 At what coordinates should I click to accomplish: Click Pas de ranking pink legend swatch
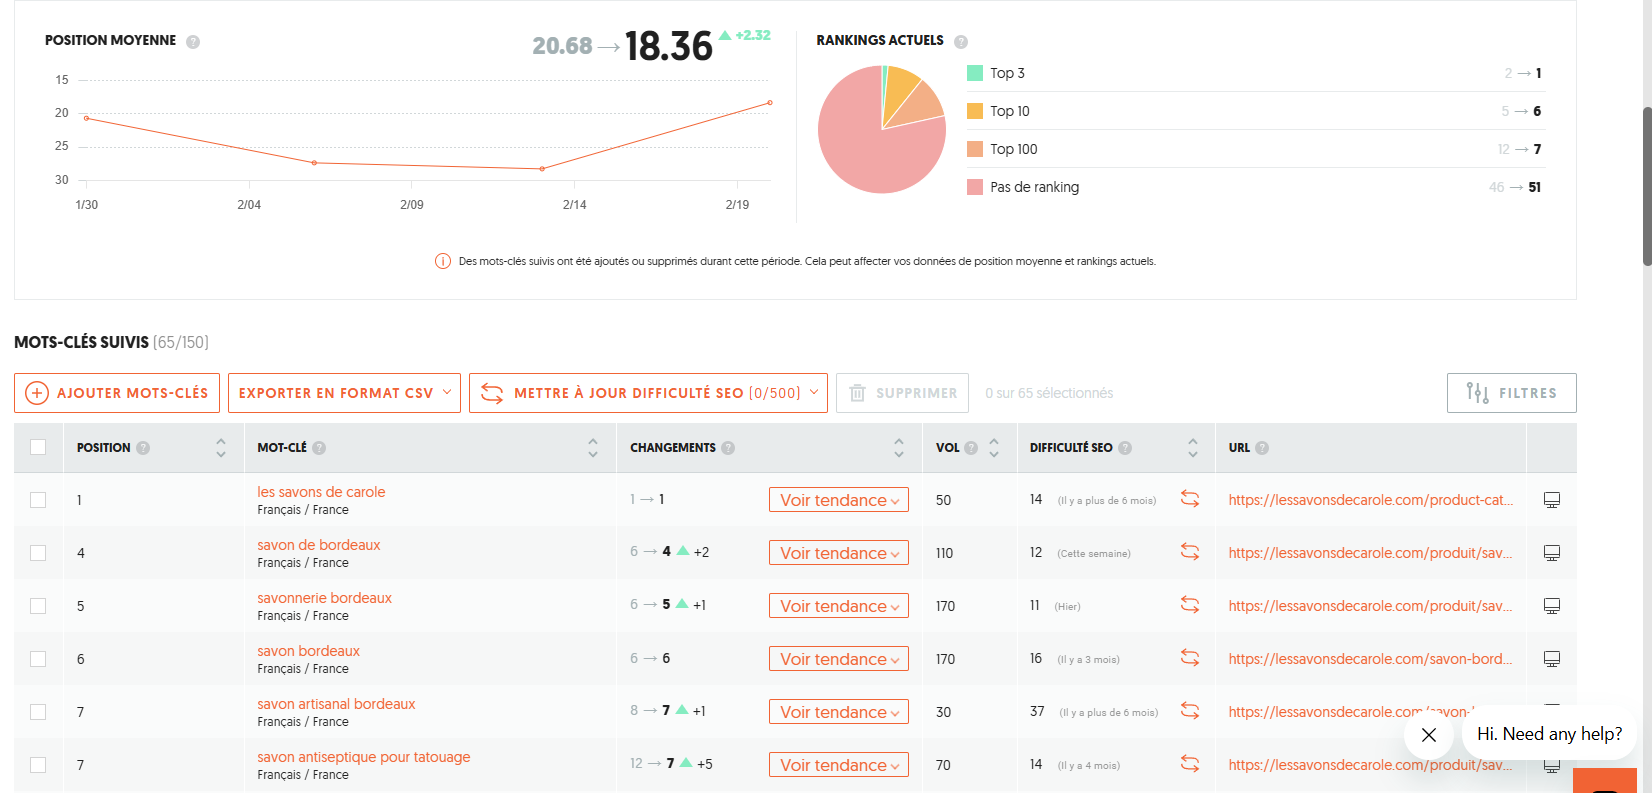tap(975, 187)
